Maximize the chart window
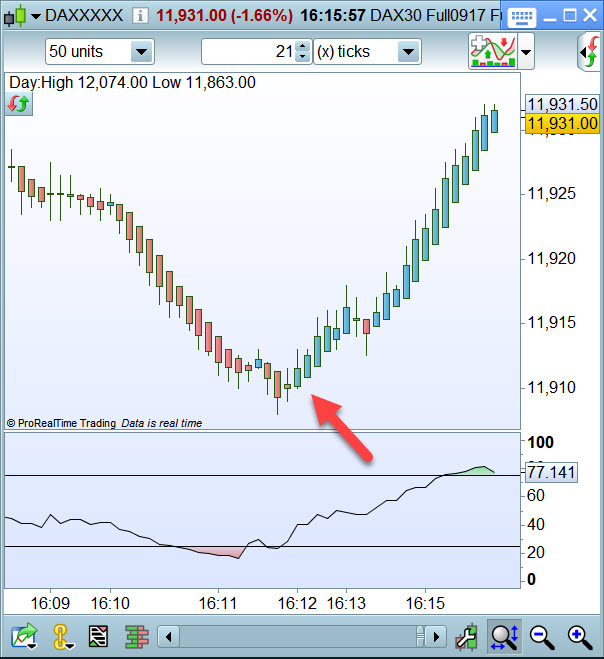Viewport: 604px width, 659px height. click(570, 16)
